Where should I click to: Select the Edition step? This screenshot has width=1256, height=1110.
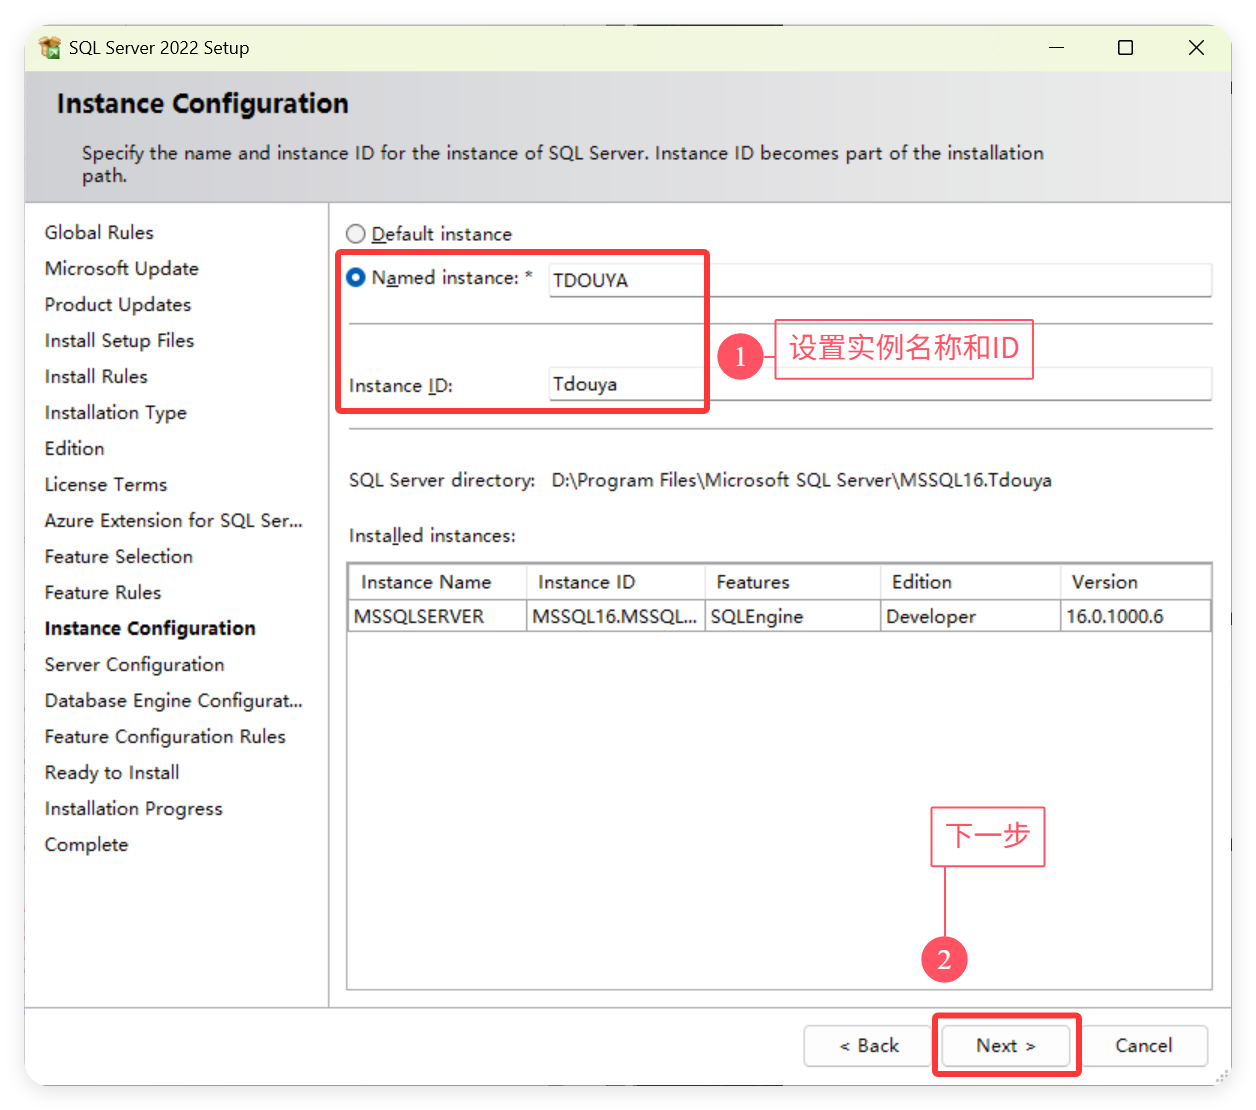[x=74, y=448]
